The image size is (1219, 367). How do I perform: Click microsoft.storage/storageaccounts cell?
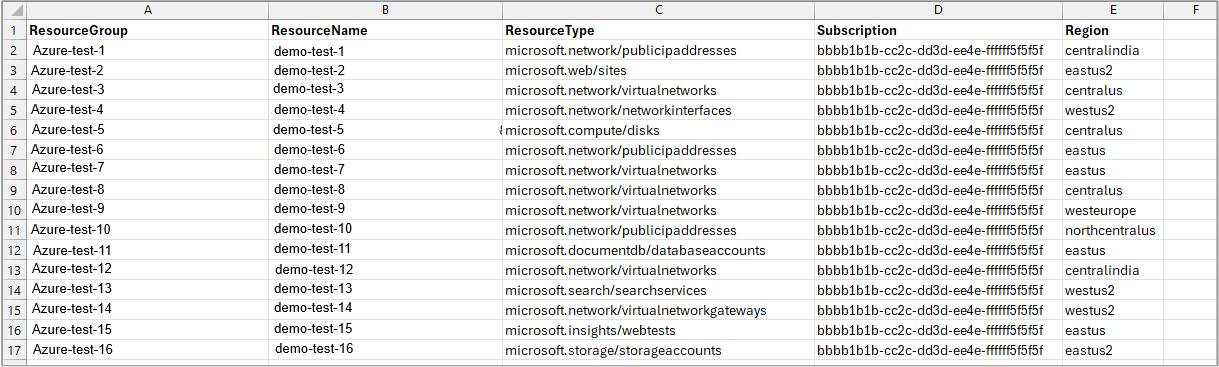(659, 350)
